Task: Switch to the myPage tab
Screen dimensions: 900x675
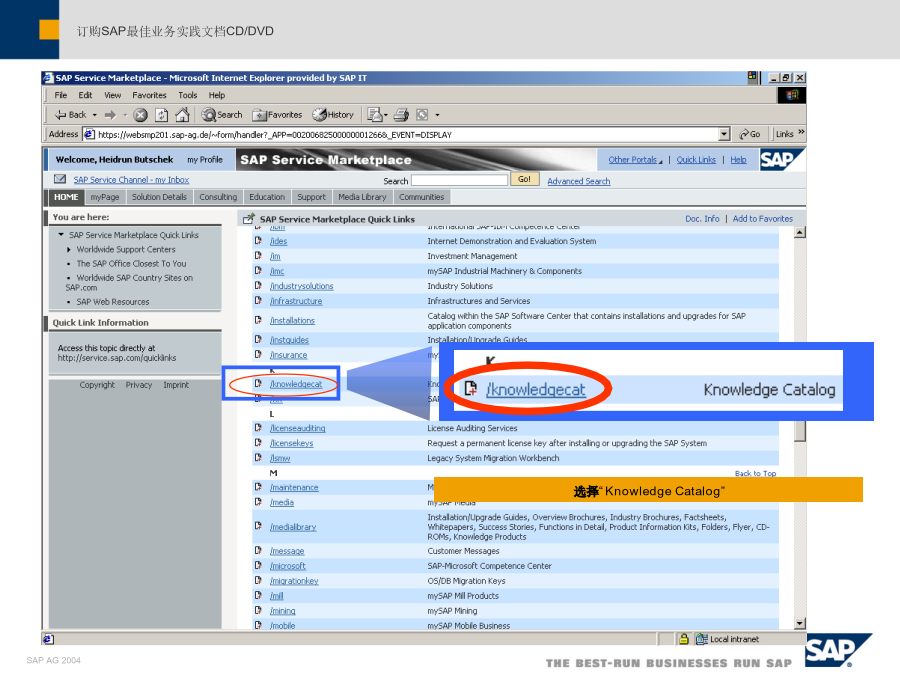Action: [x=105, y=197]
